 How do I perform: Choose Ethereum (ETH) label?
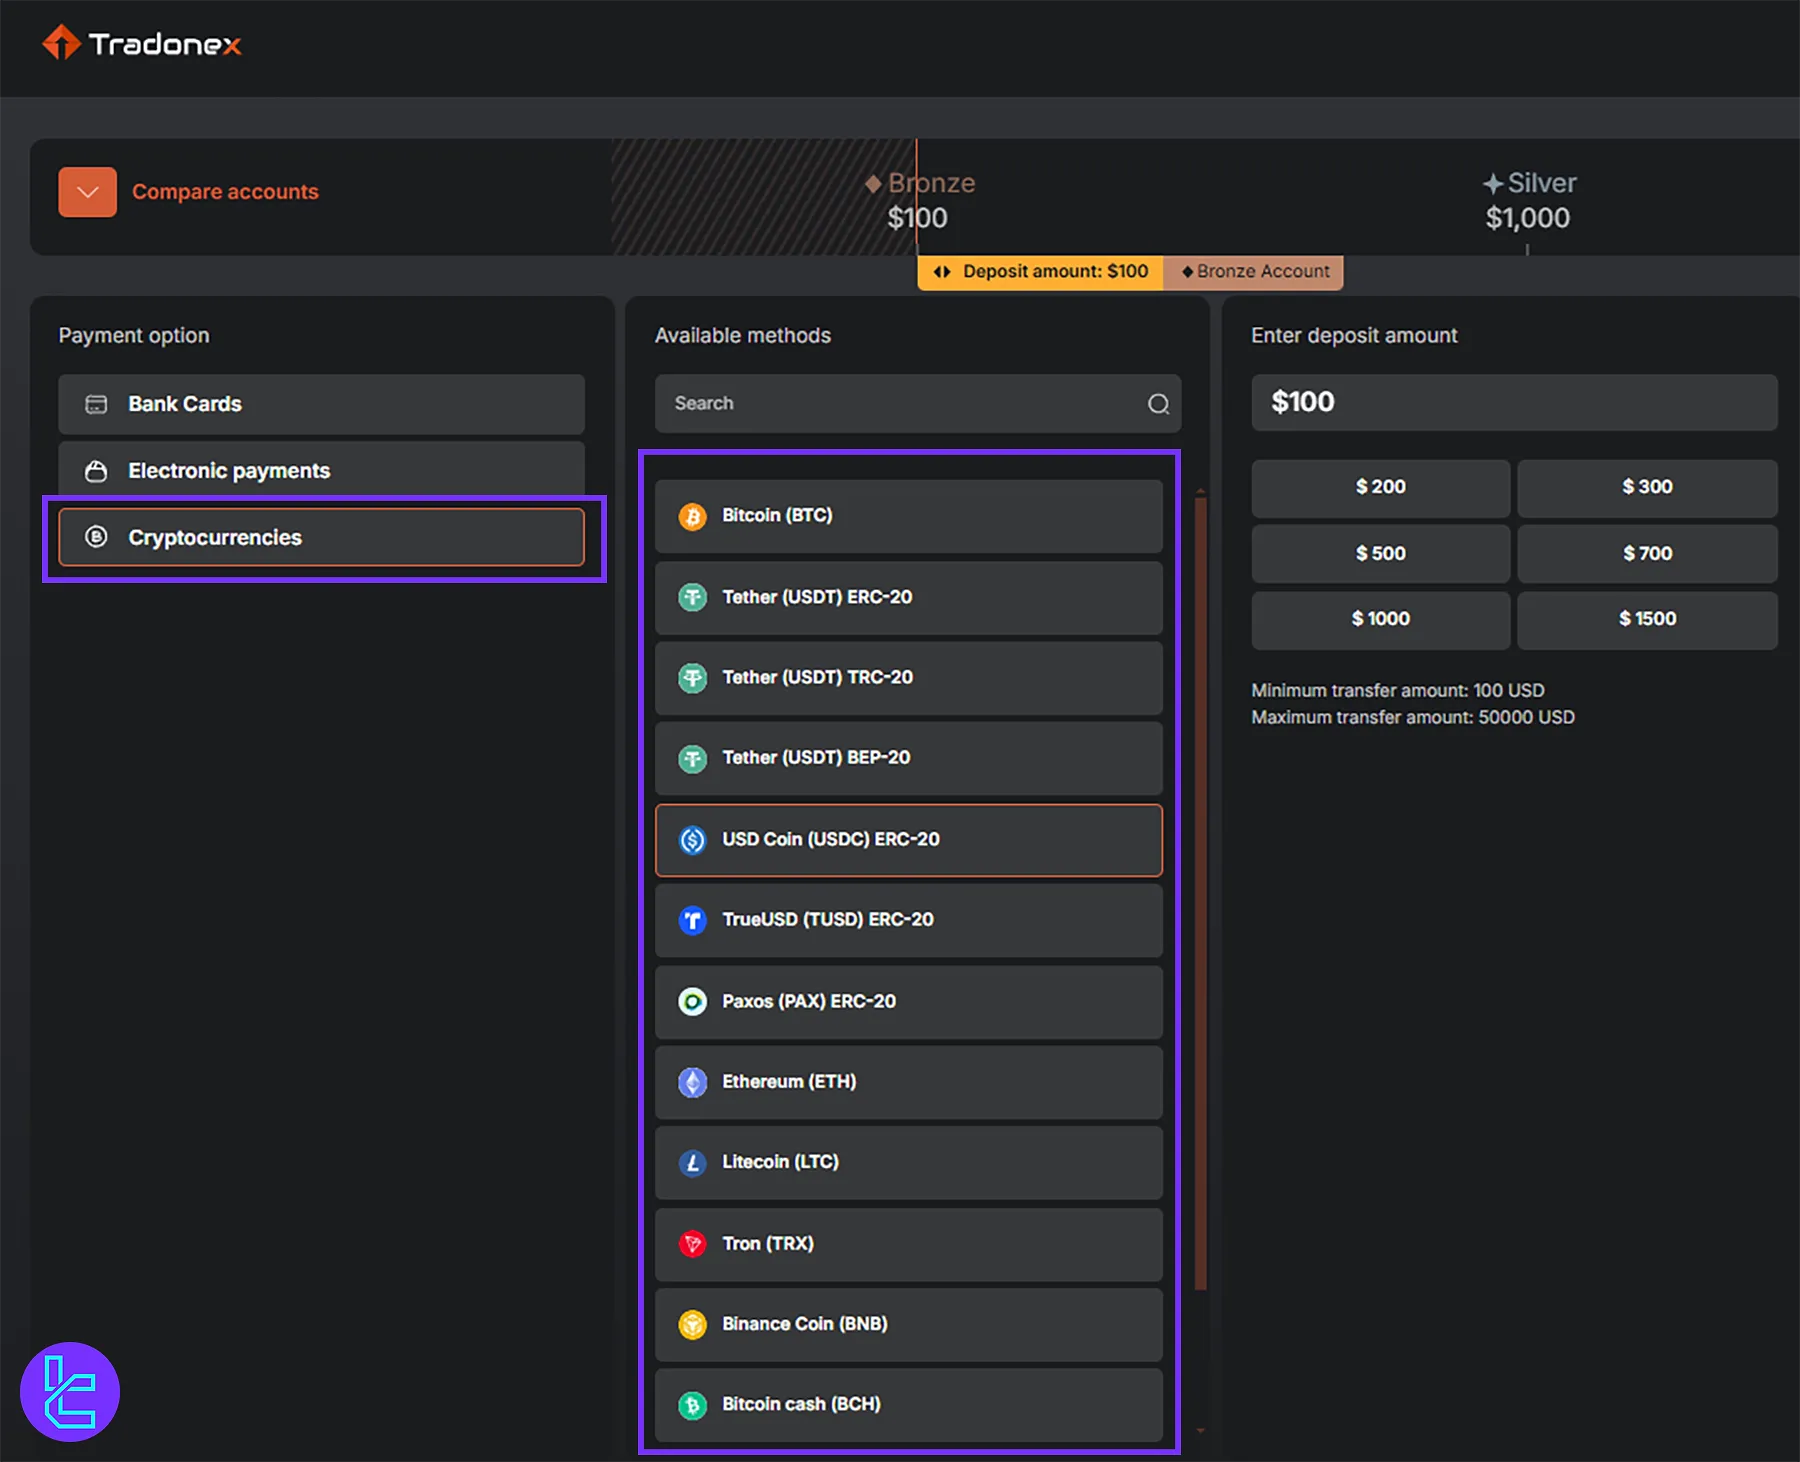[x=789, y=1081]
